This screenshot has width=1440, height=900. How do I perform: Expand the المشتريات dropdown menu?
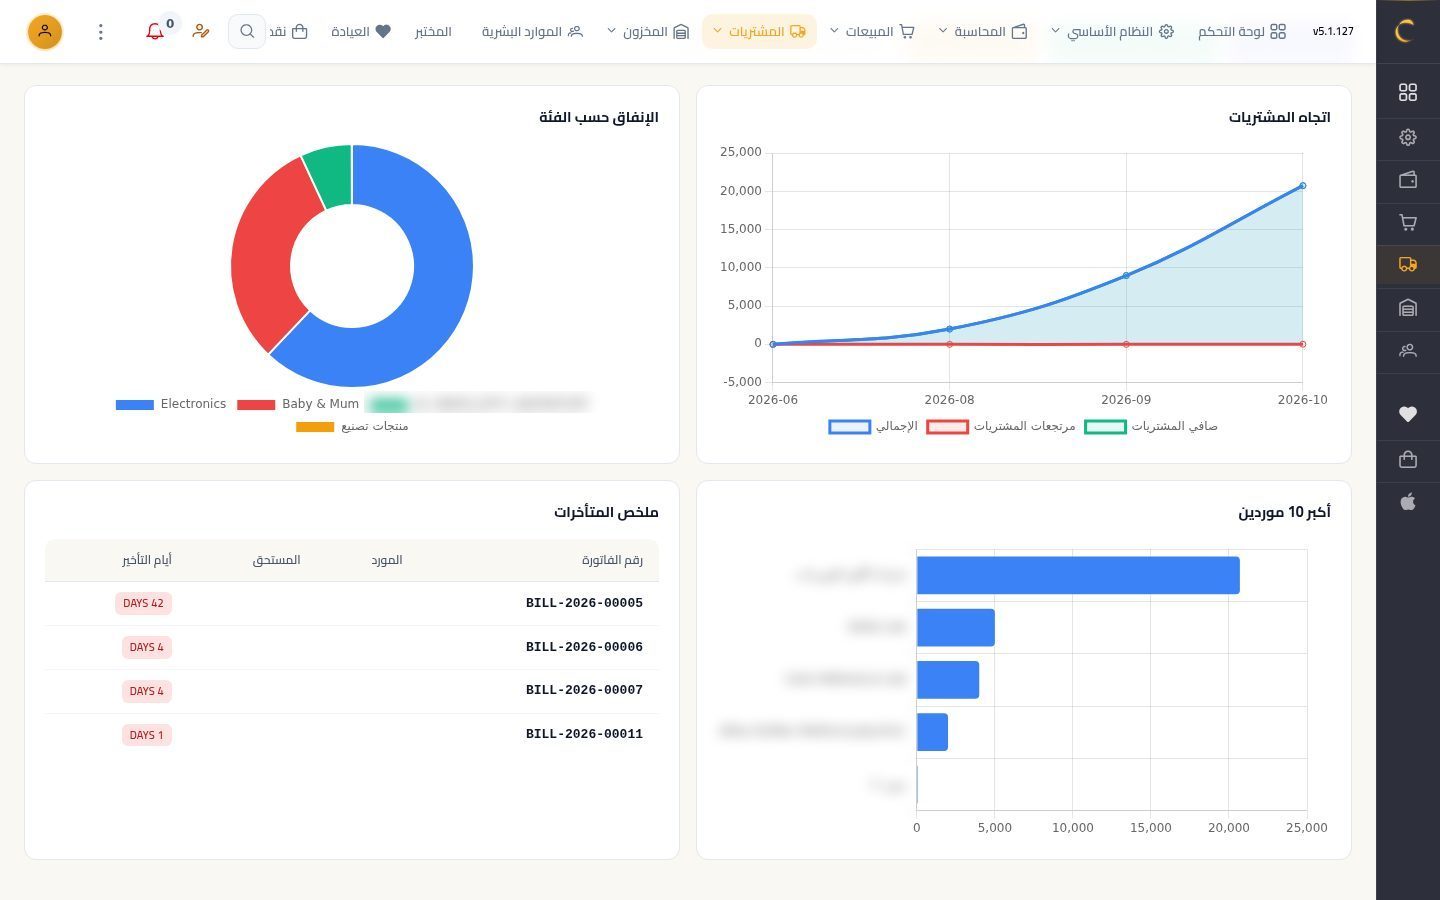(759, 32)
